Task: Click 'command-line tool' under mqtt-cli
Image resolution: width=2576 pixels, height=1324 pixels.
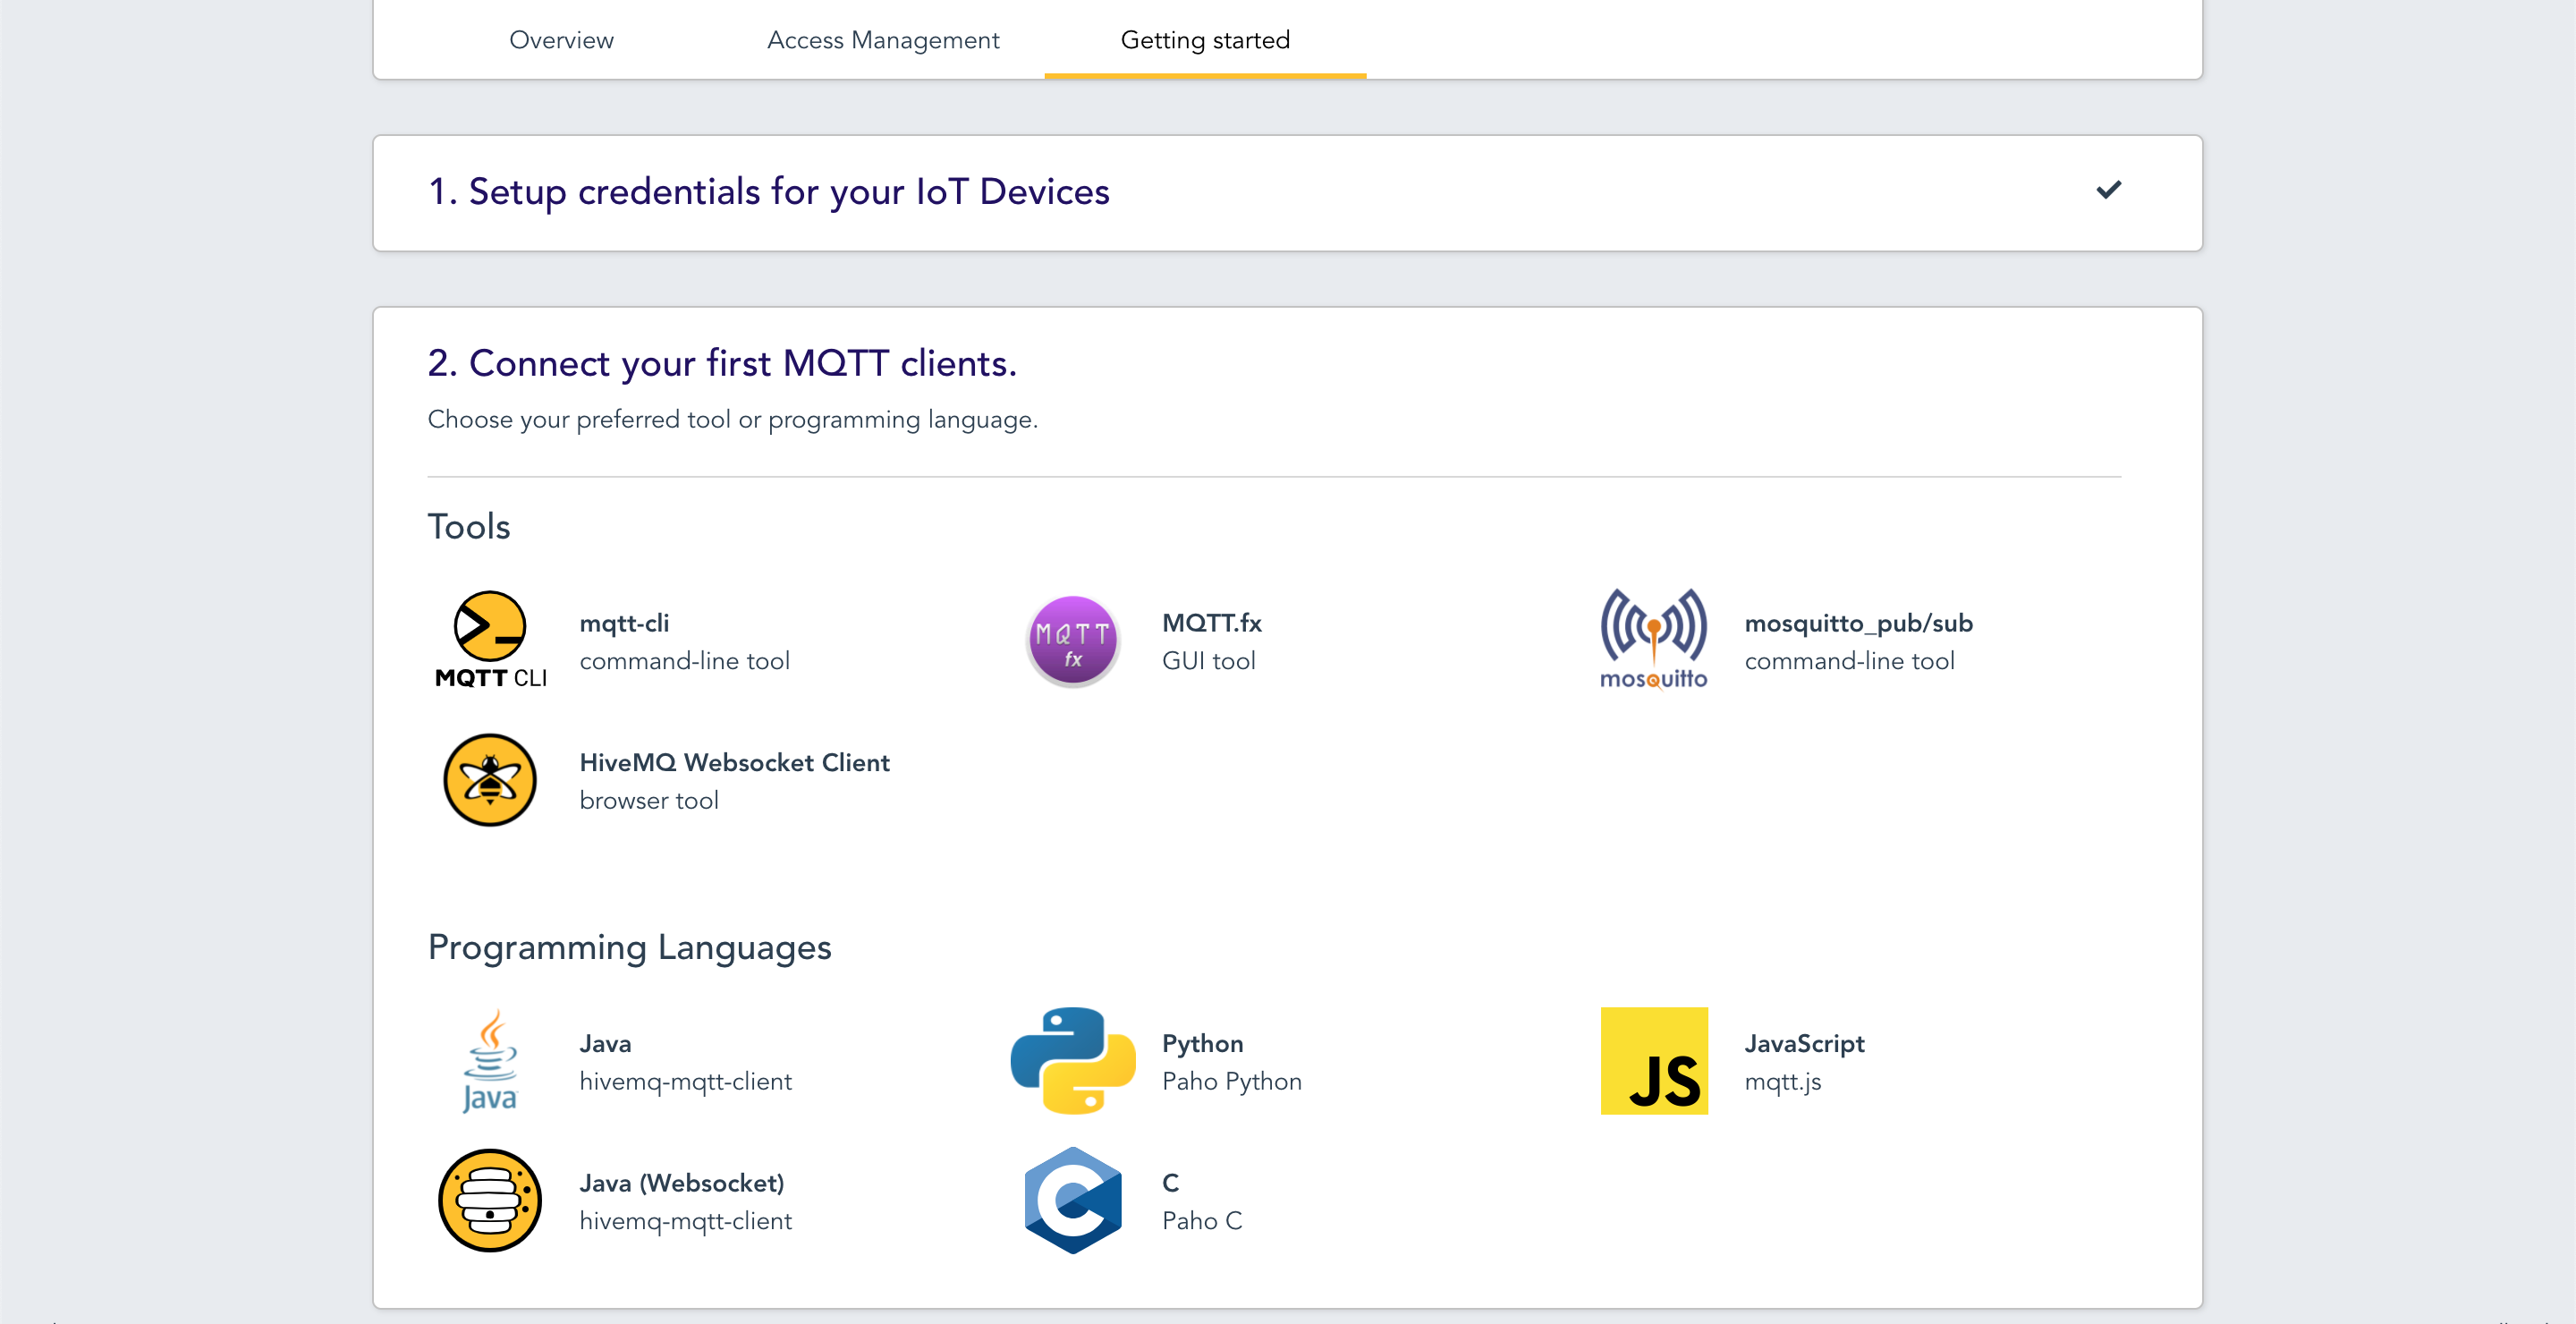Action: 684,661
